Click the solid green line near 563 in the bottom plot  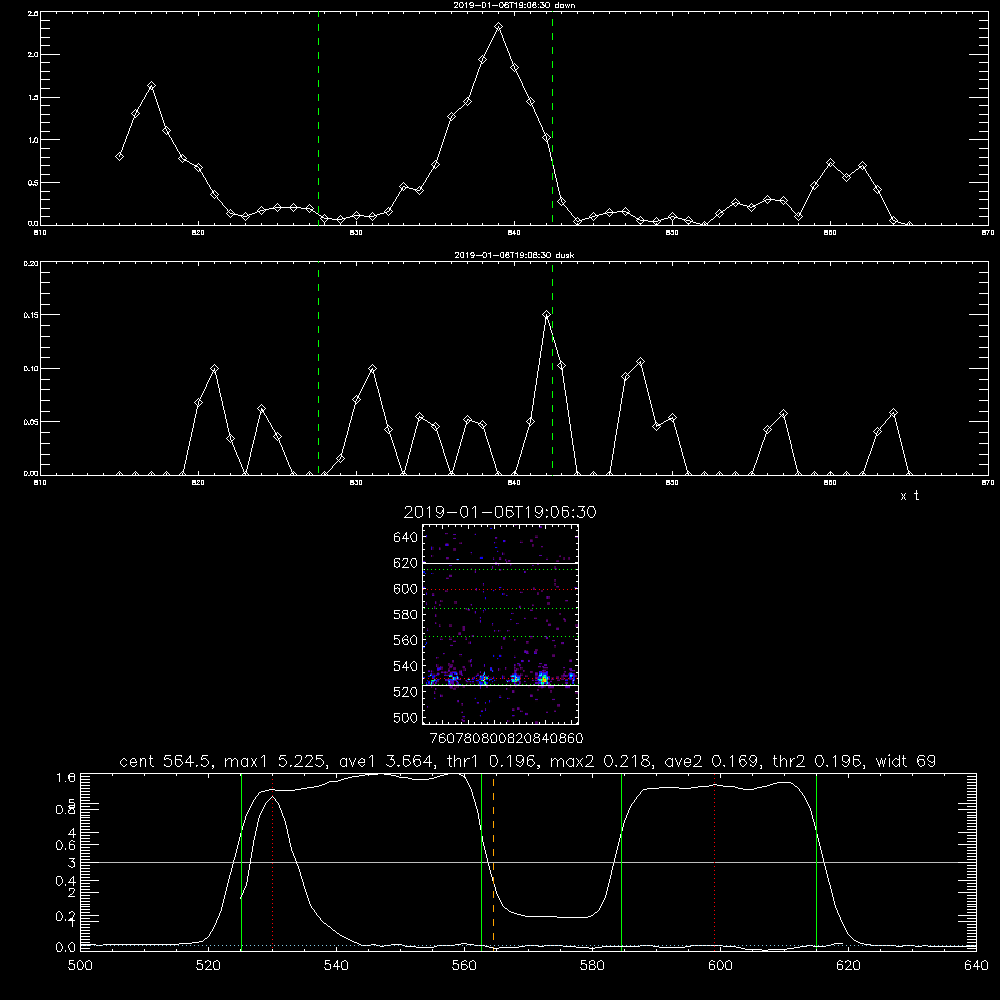point(482,861)
